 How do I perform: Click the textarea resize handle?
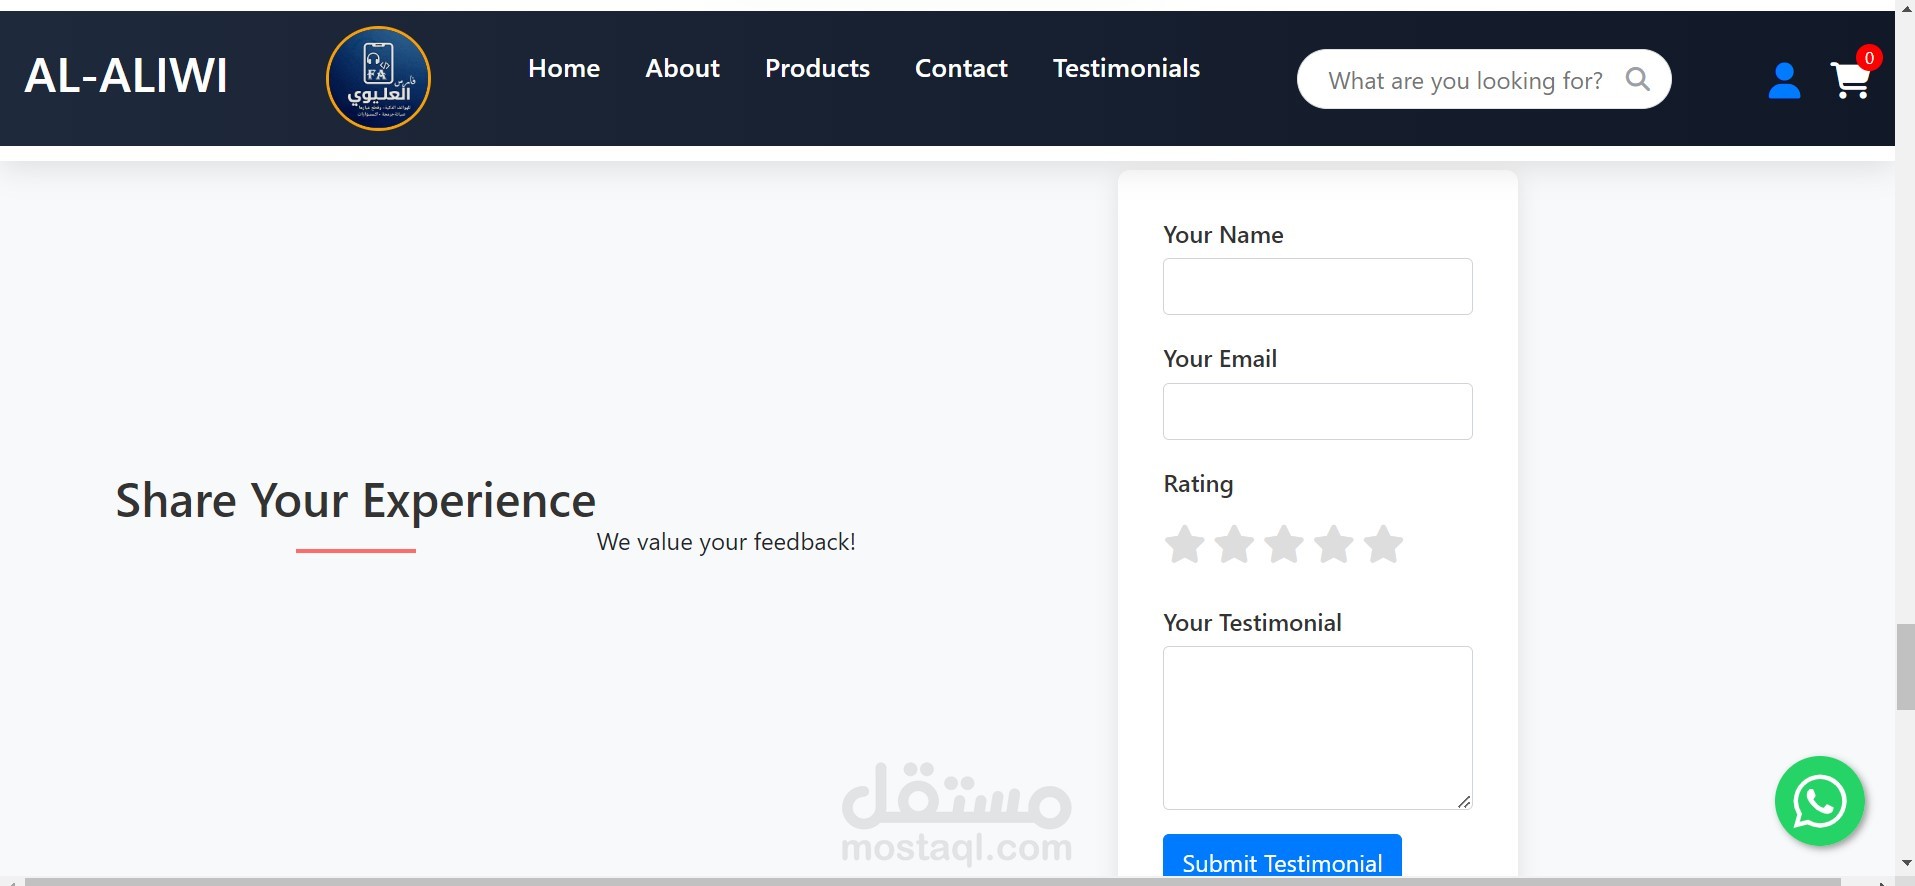[x=1464, y=801]
